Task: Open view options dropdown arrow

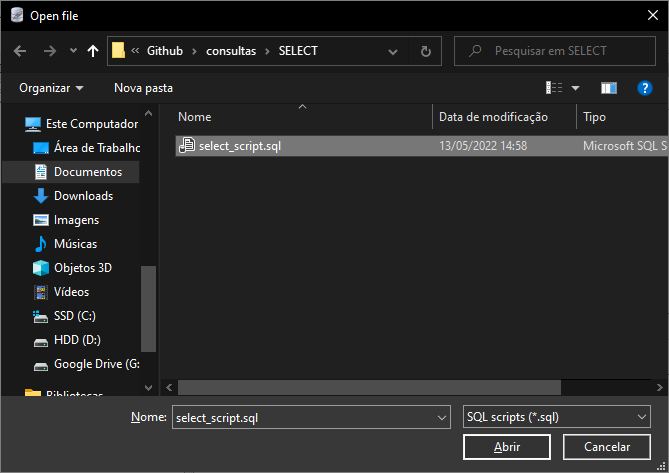Action: coord(575,88)
